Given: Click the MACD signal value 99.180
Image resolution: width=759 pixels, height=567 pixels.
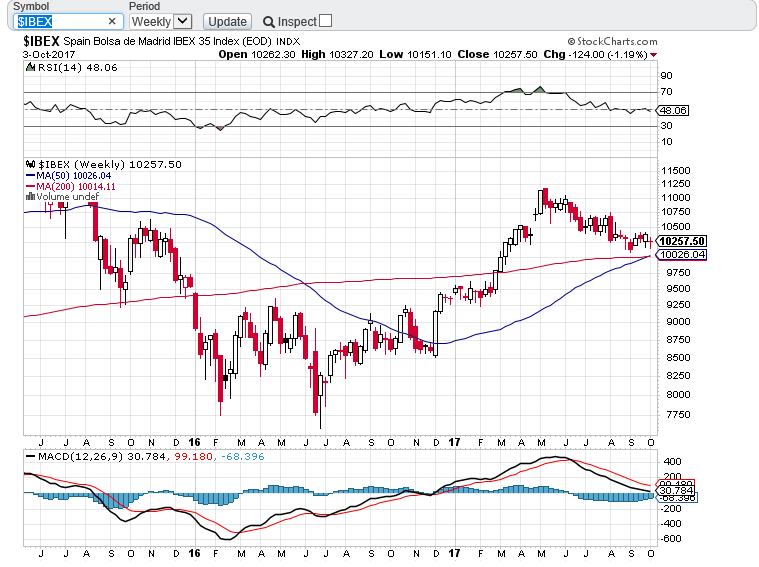Looking at the screenshot, I should tap(193, 457).
